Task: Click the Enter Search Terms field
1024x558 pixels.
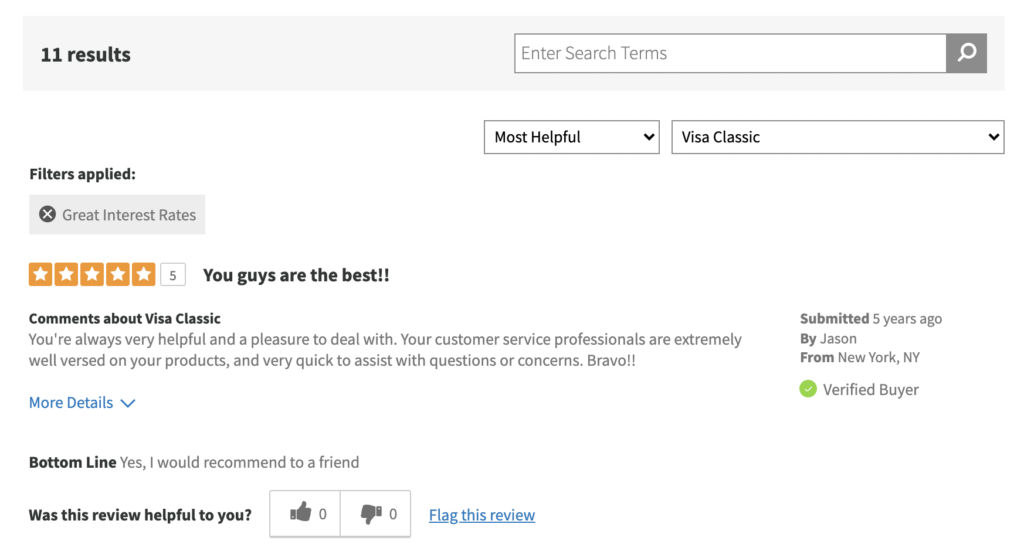Action: pyautogui.click(x=730, y=53)
